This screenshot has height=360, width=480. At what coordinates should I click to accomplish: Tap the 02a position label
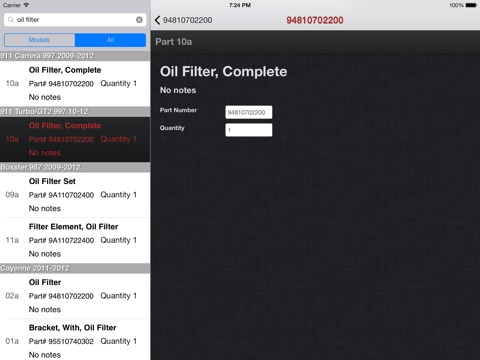click(12, 296)
